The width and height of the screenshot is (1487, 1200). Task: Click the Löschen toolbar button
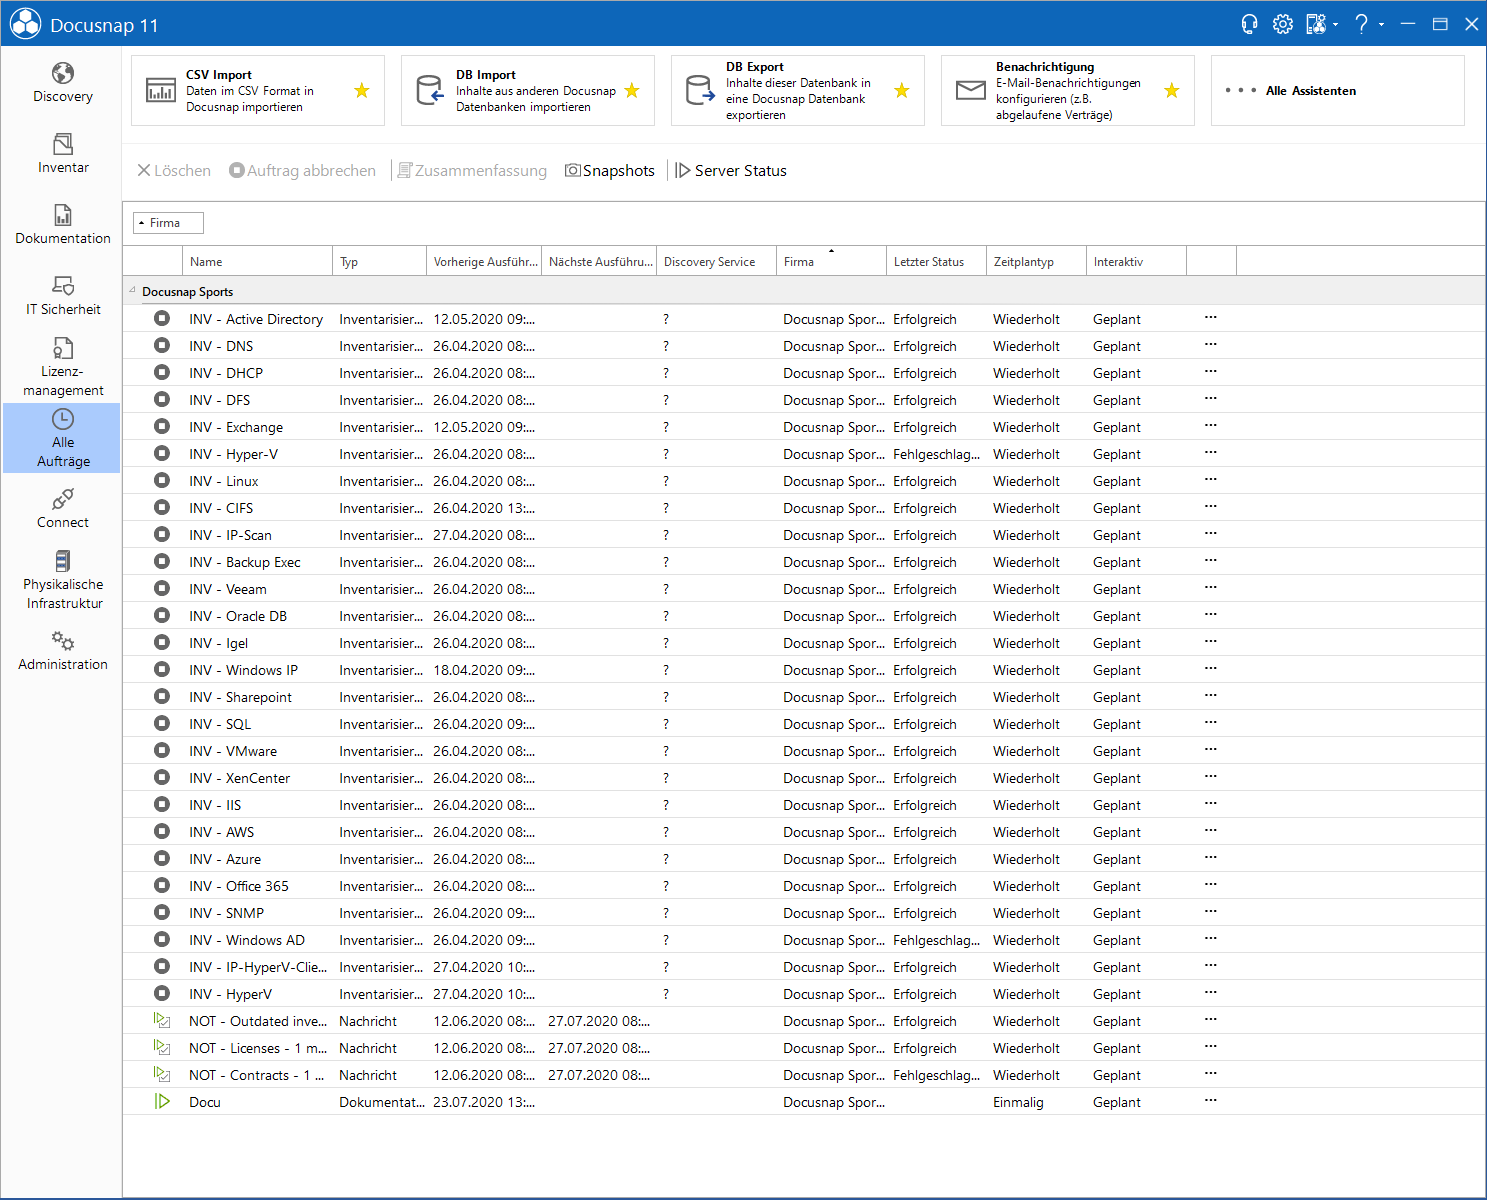pos(174,171)
